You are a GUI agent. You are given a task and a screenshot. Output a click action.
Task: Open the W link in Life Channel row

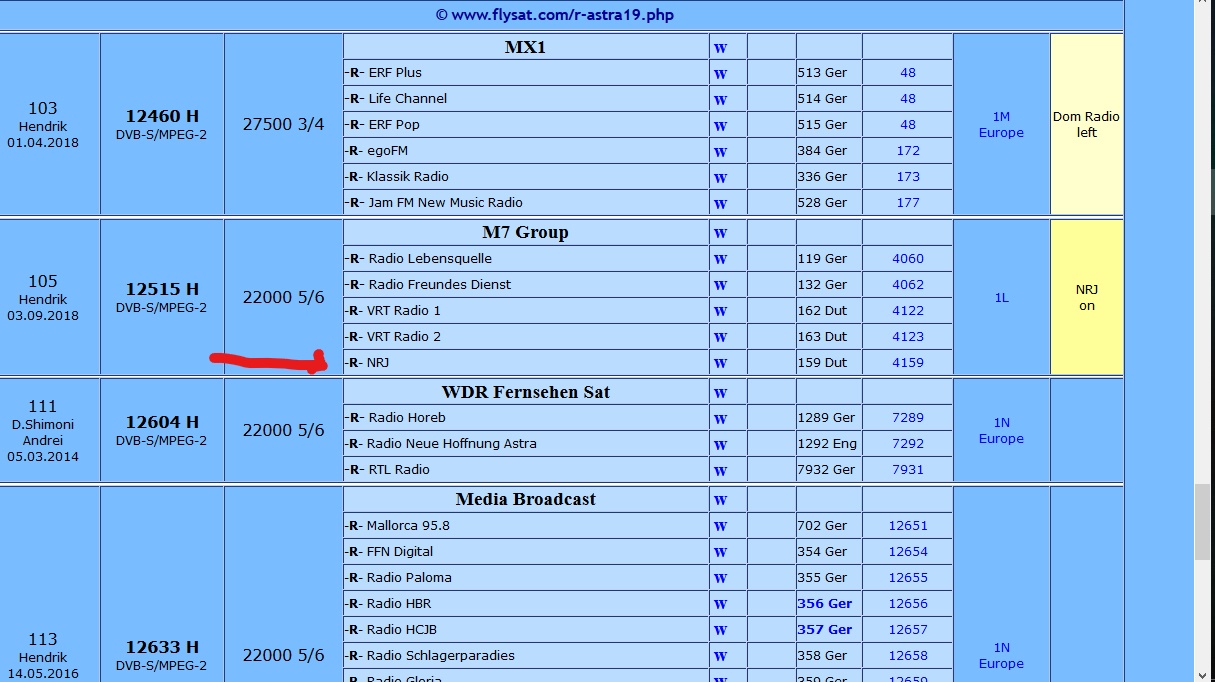[720, 99]
